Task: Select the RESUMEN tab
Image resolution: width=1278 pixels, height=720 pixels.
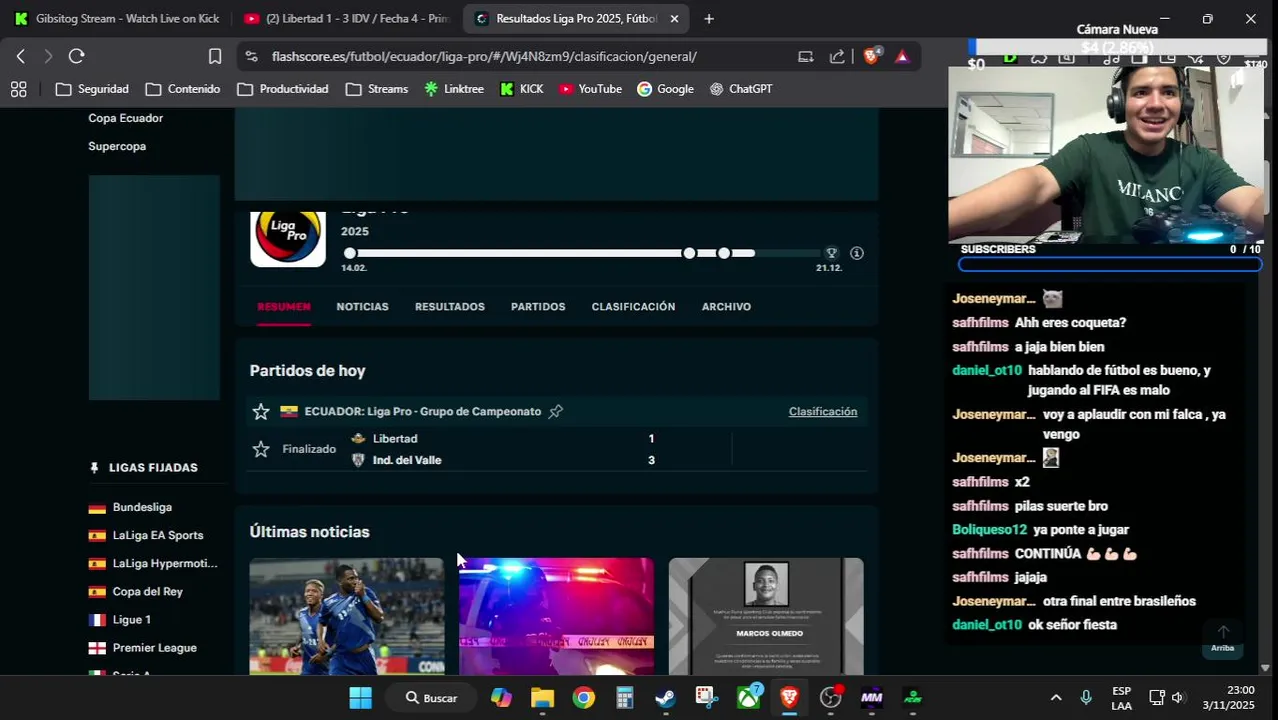Action: click(284, 307)
